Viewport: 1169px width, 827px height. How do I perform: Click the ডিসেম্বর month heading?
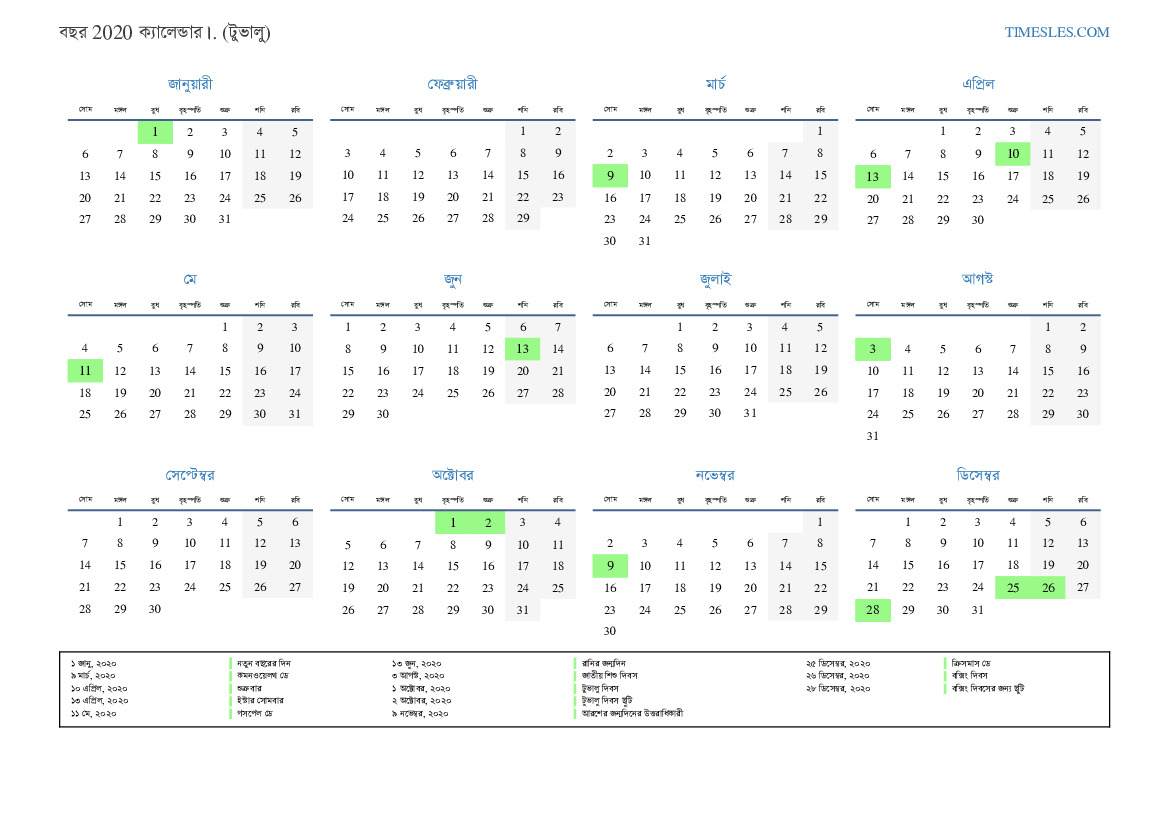click(x=977, y=475)
